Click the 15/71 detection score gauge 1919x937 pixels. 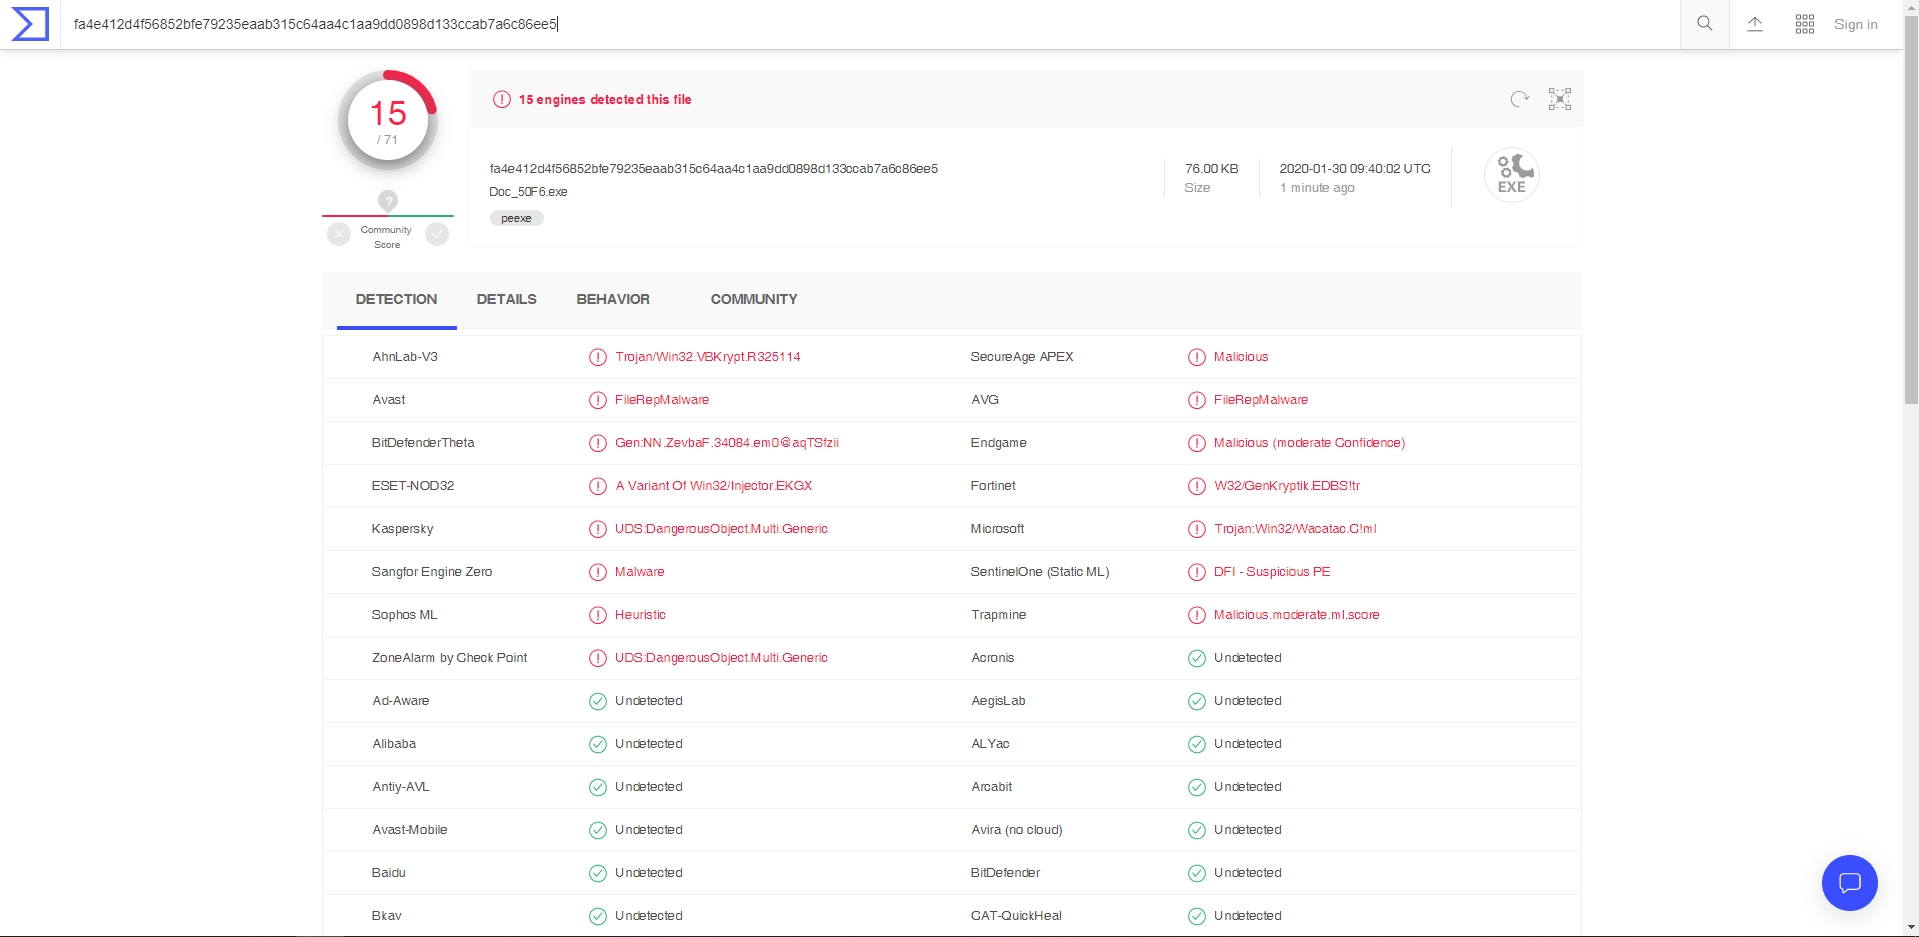click(x=388, y=121)
